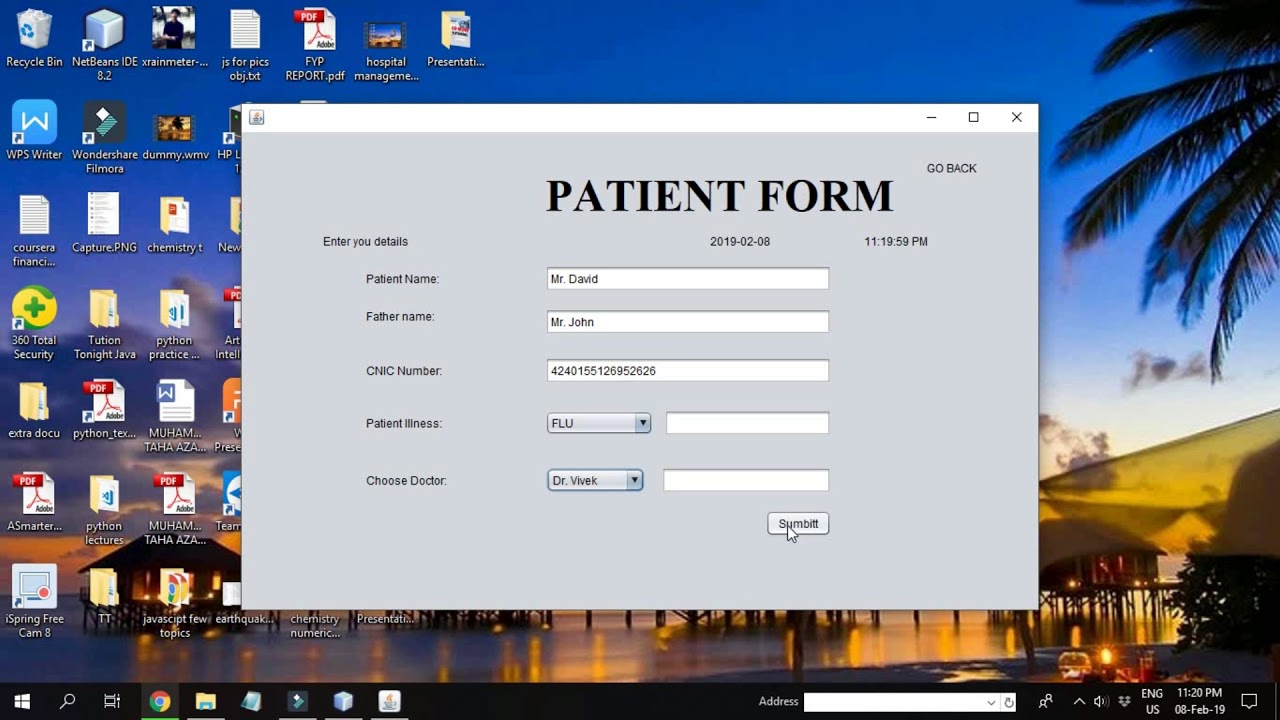The width and height of the screenshot is (1280, 720).
Task: Click the ENG US language indicator
Action: (x=1152, y=702)
